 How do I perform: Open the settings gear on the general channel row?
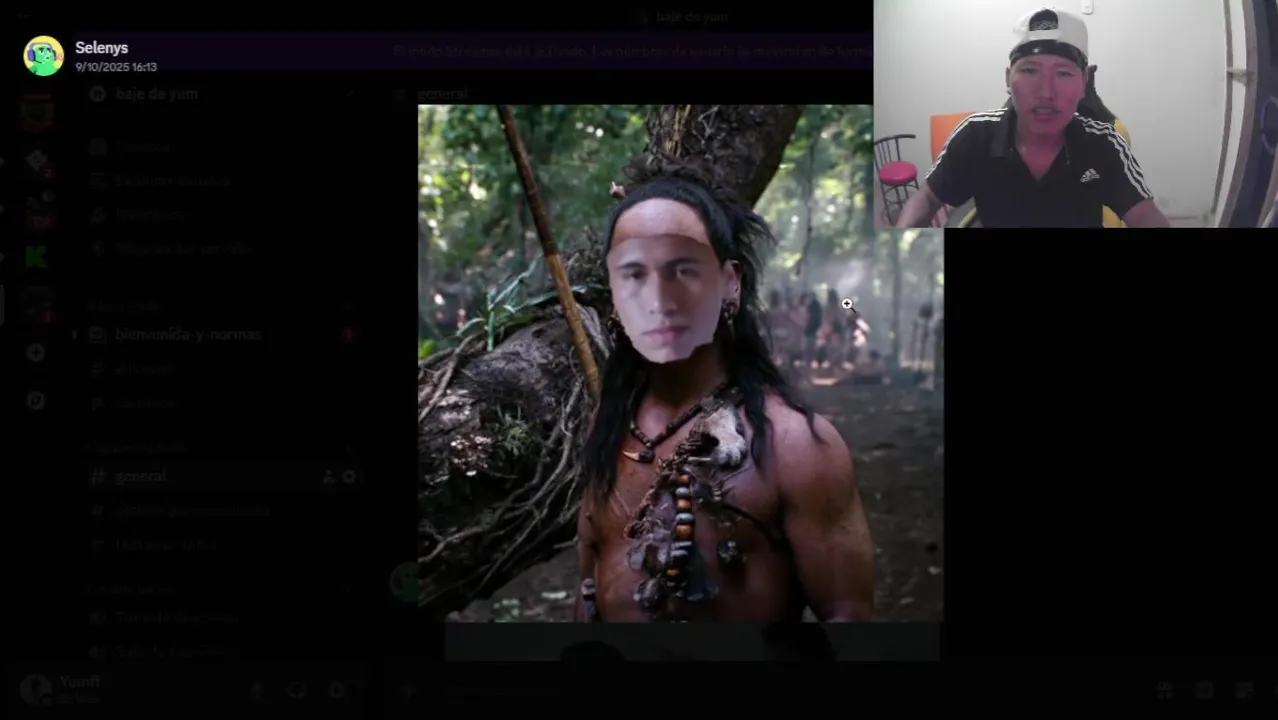349,477
